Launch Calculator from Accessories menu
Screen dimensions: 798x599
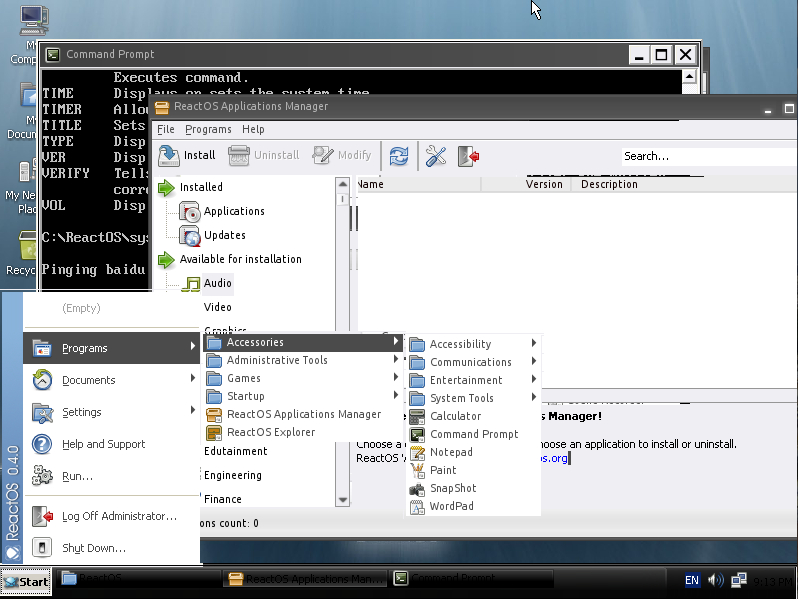pos(455,416)
